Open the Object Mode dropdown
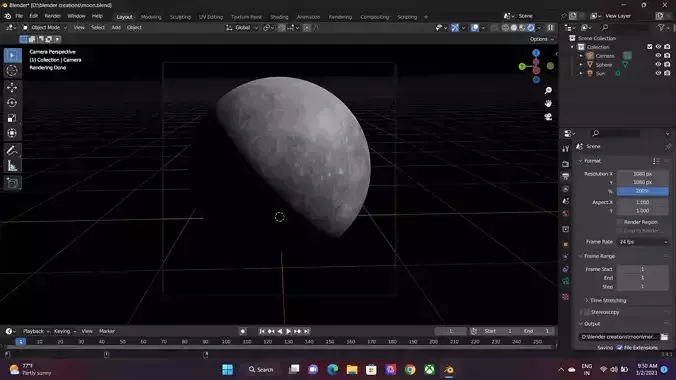The width and height of the screenshot is (676, 380). tap(44, 28)
